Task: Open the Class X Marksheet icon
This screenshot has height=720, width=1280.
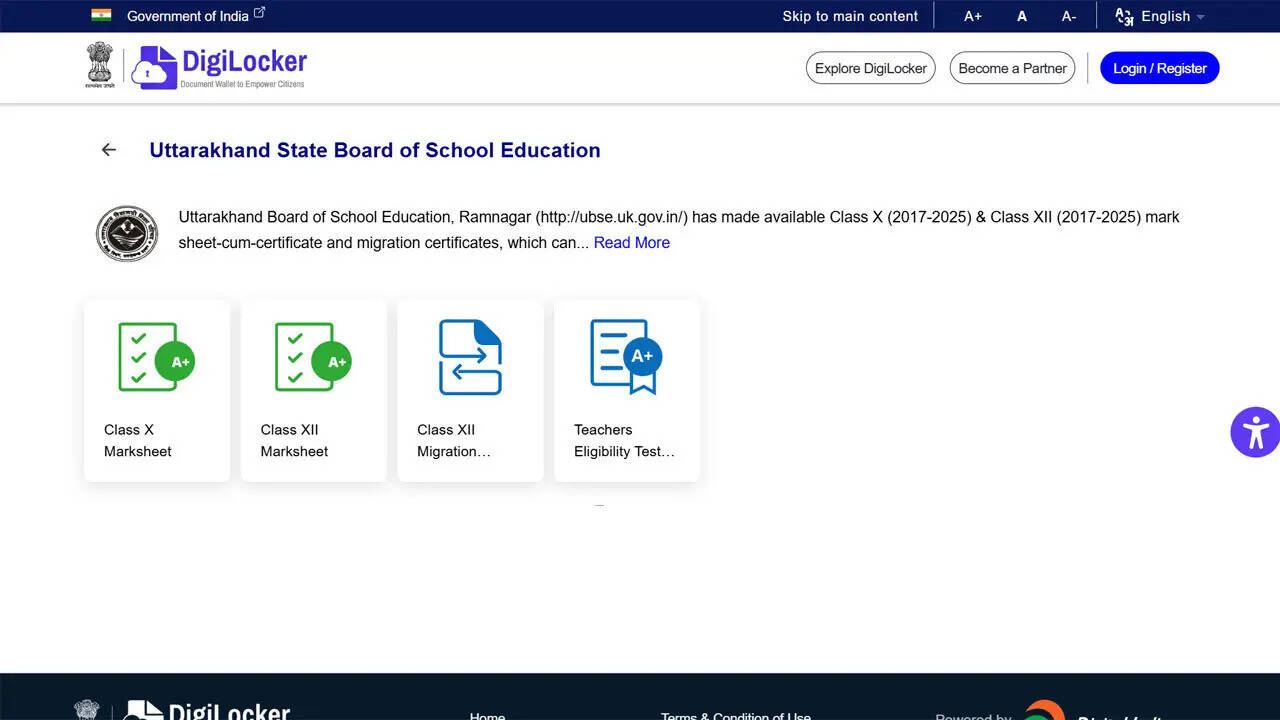Action: pos(156,357)
